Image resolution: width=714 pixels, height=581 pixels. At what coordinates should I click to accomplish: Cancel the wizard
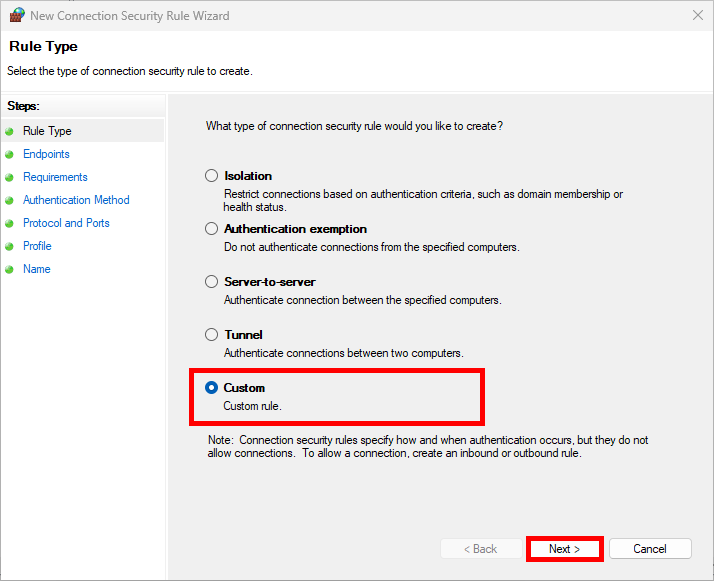(650, 549)
